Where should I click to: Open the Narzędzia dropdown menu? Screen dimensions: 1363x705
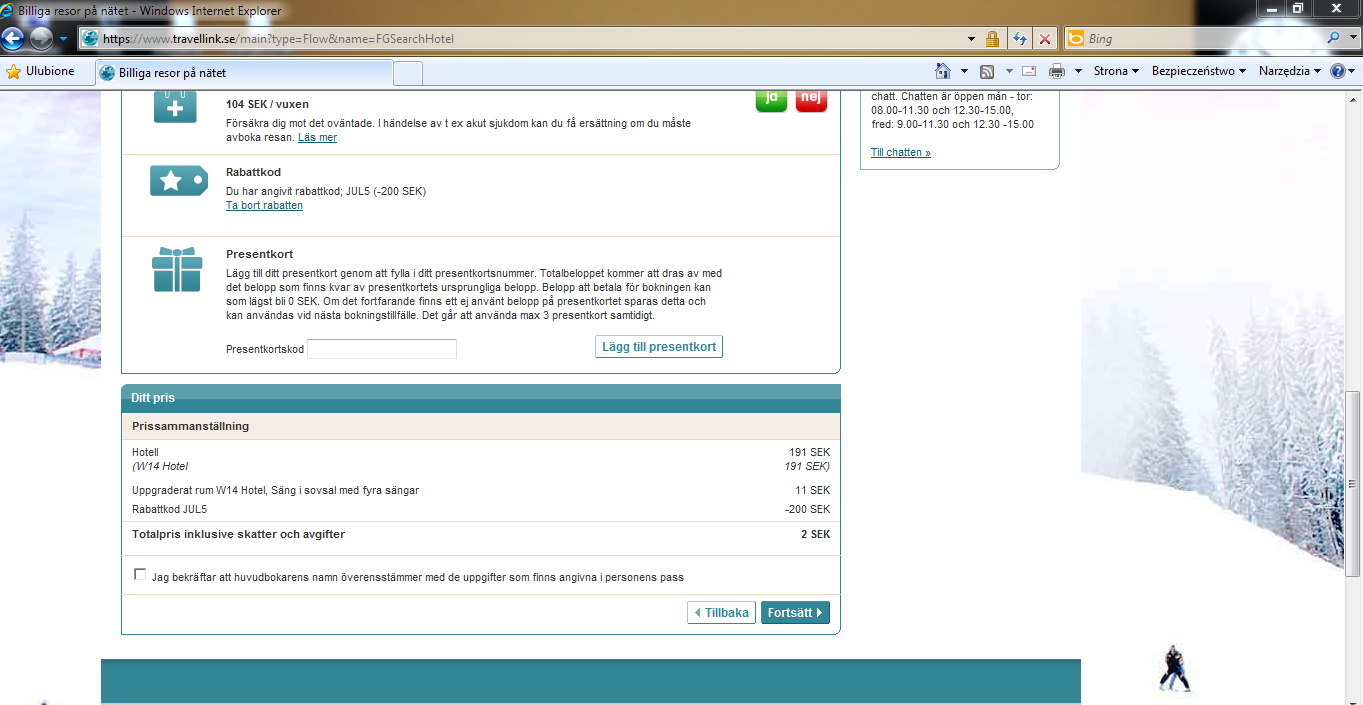click(1290, 71)
